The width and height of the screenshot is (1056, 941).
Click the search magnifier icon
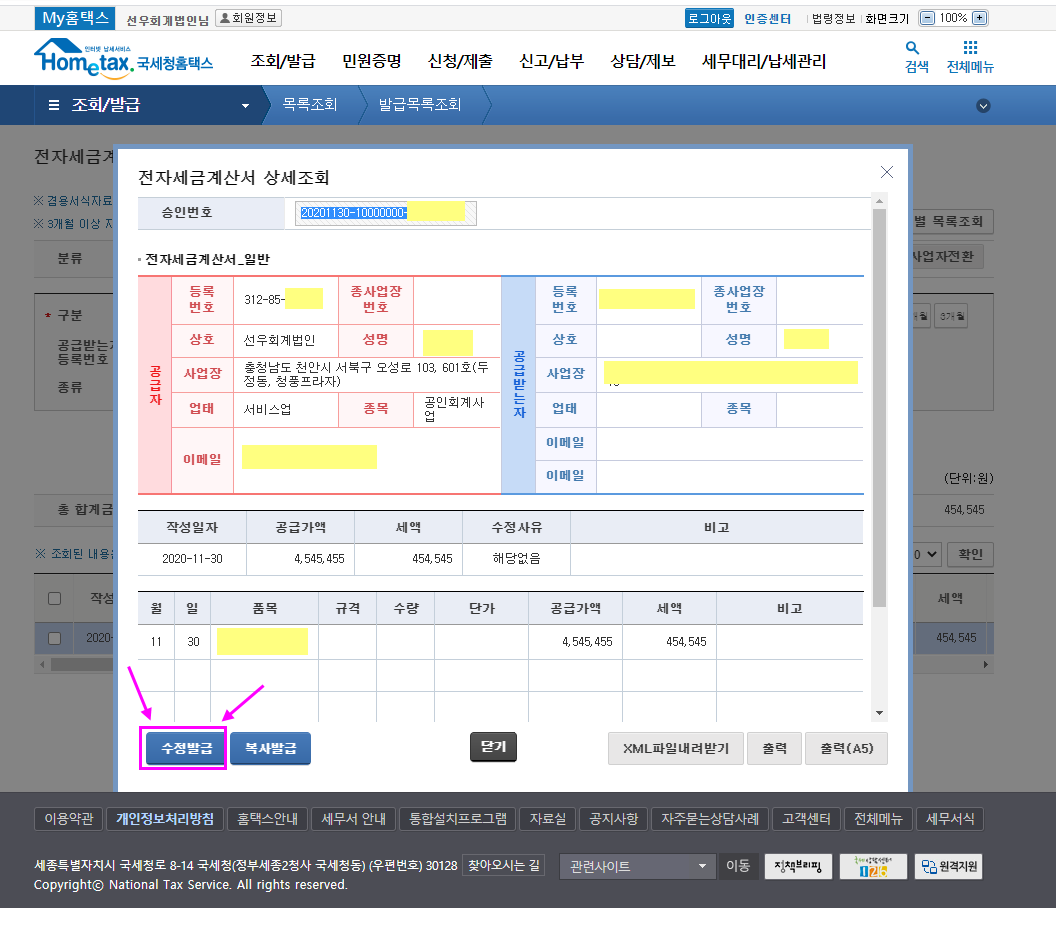(912, 48)
